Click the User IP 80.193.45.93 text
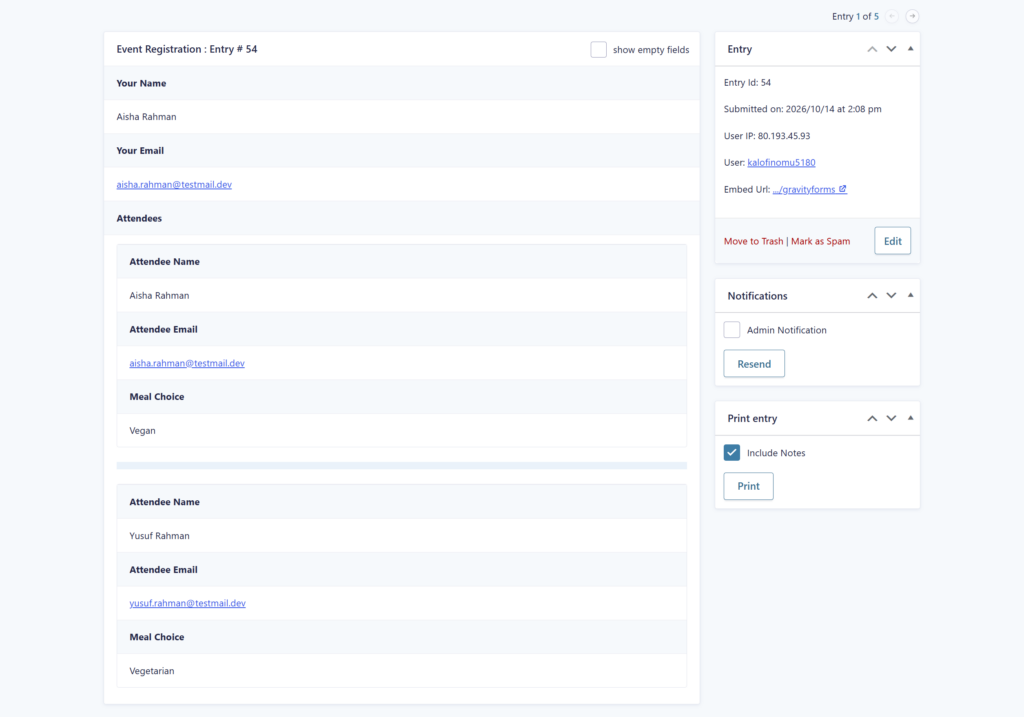The image size is (1024, 717). (767, 136)
